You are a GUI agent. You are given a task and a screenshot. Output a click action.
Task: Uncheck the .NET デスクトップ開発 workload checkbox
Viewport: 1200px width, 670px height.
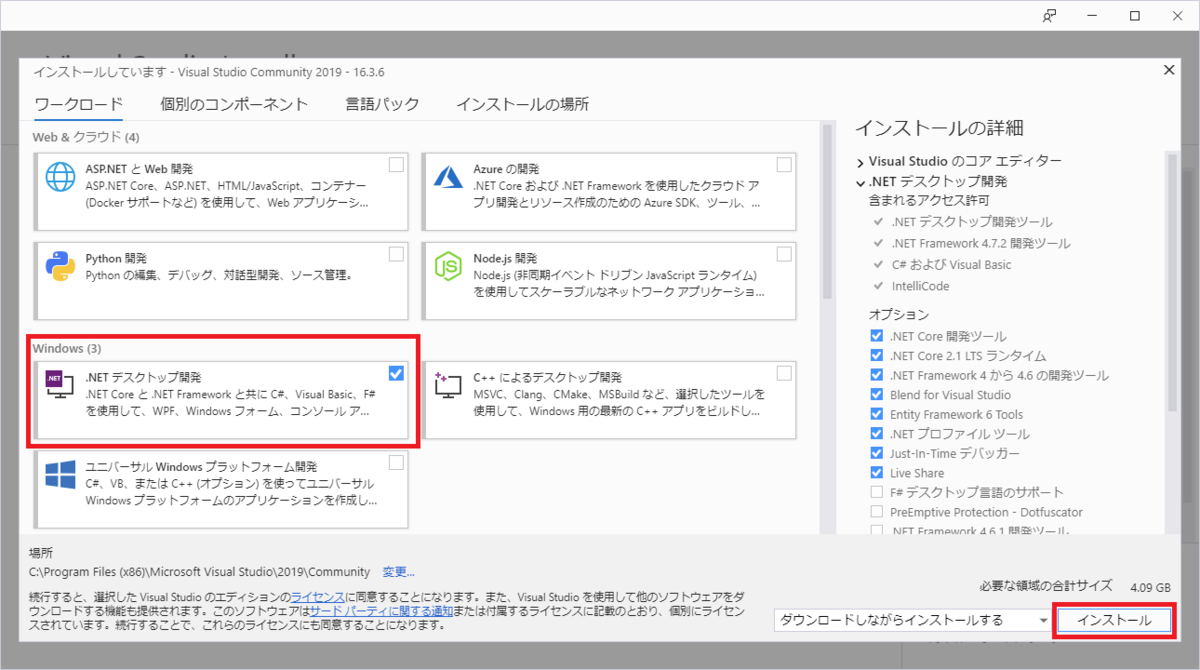(396, 373)
